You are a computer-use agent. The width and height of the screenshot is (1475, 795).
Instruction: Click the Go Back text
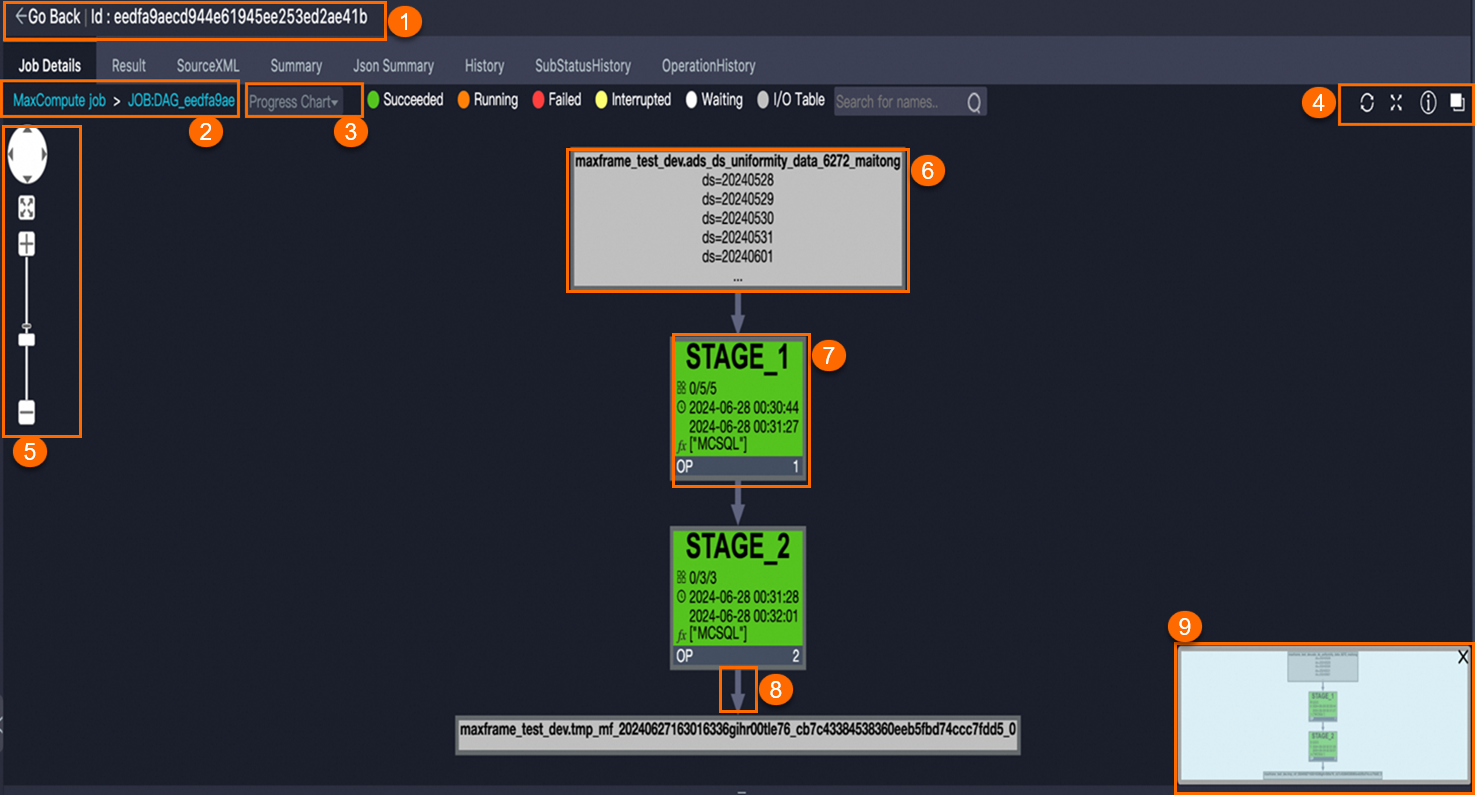click(x=54, y=17)
